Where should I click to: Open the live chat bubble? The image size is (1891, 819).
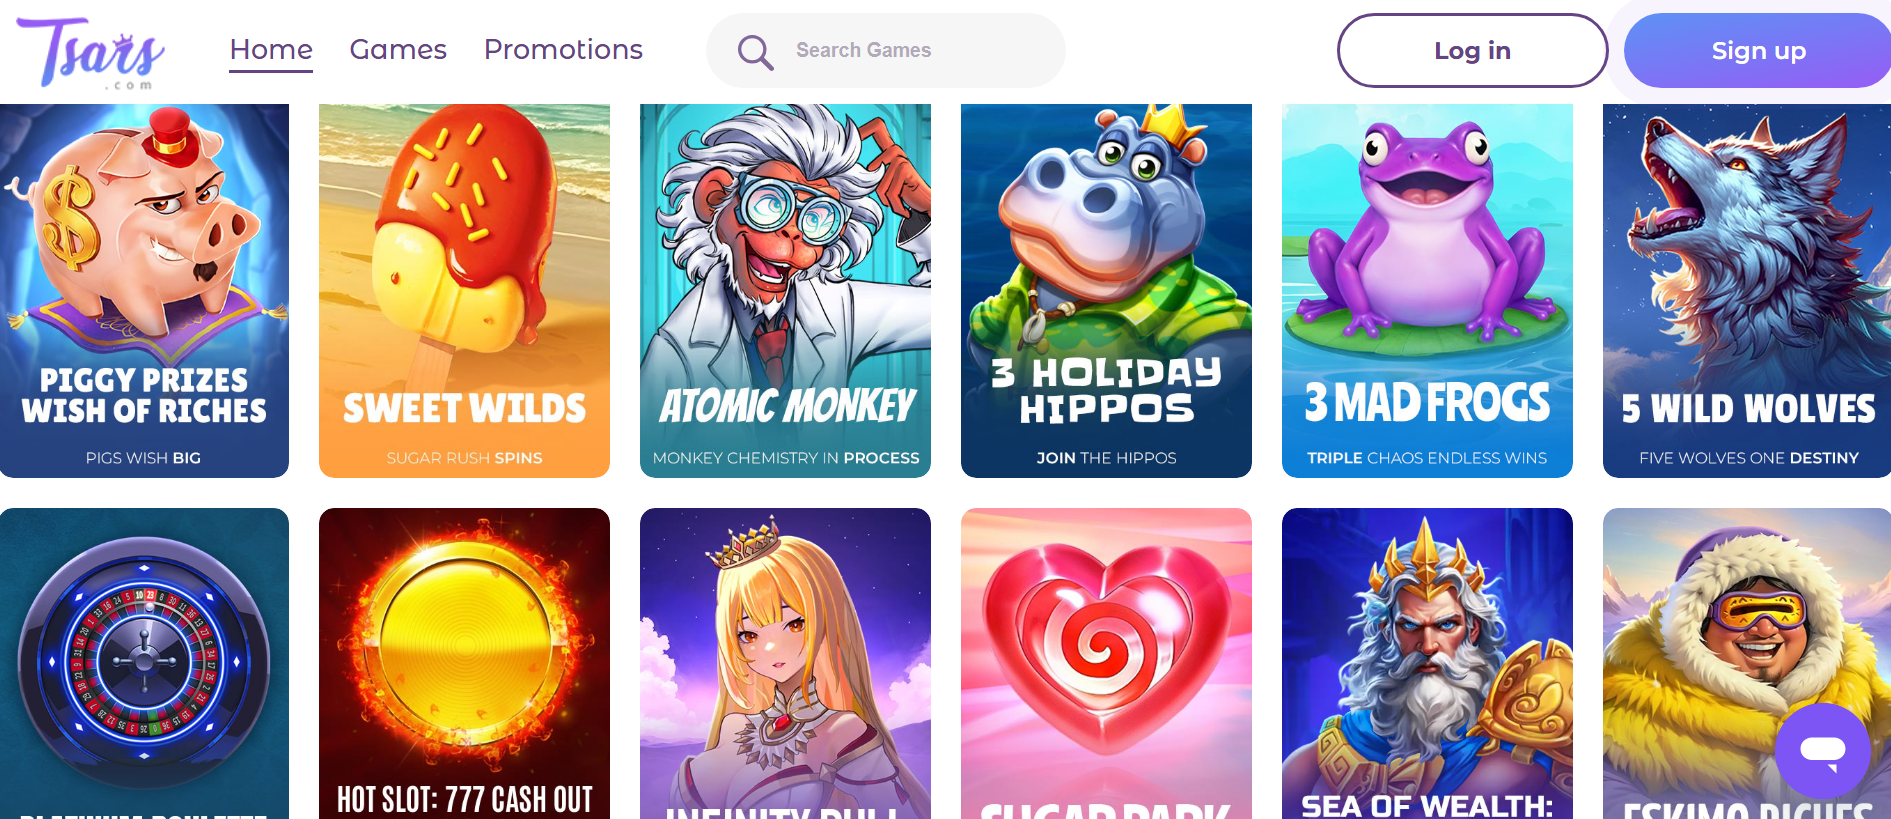pos(1823,751)
